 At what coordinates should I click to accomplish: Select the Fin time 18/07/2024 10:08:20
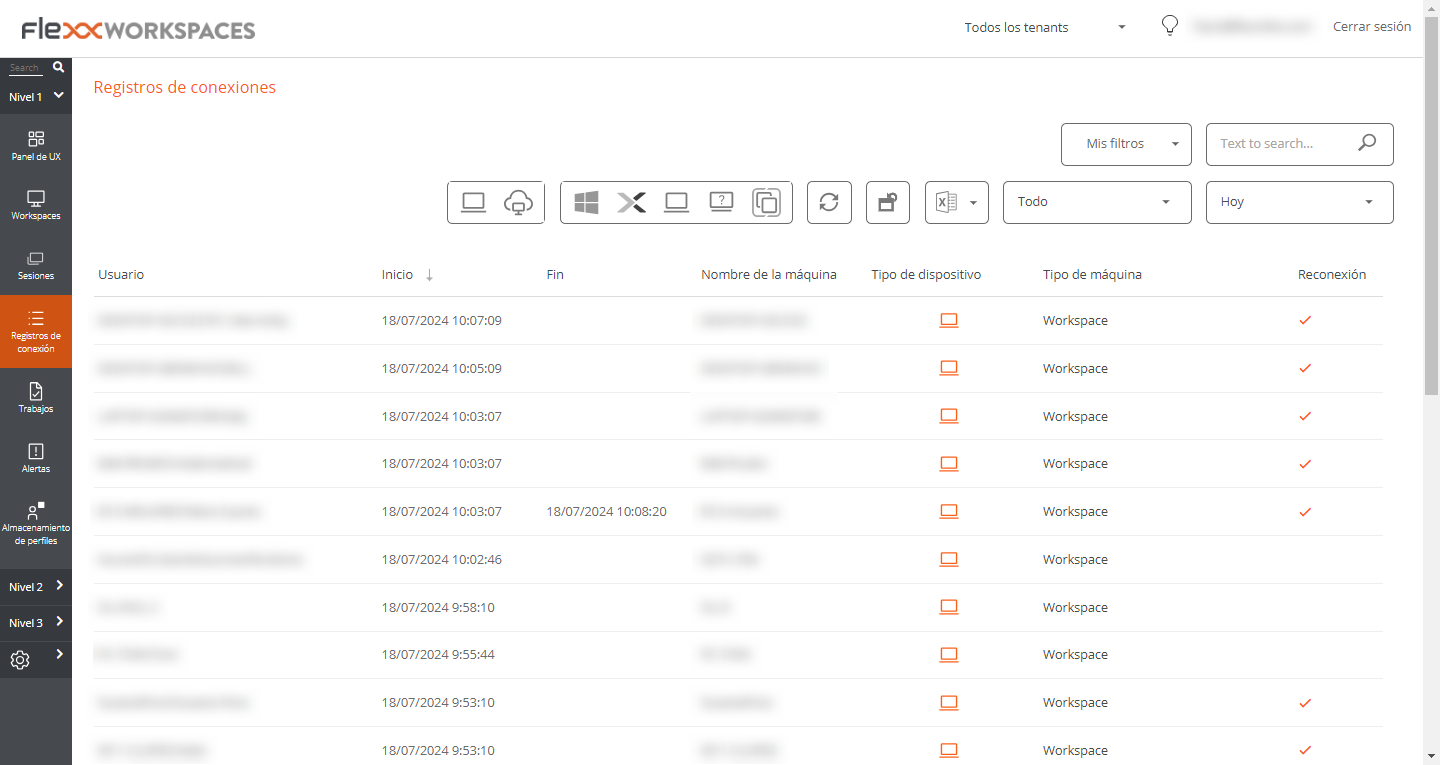[606, 511]
